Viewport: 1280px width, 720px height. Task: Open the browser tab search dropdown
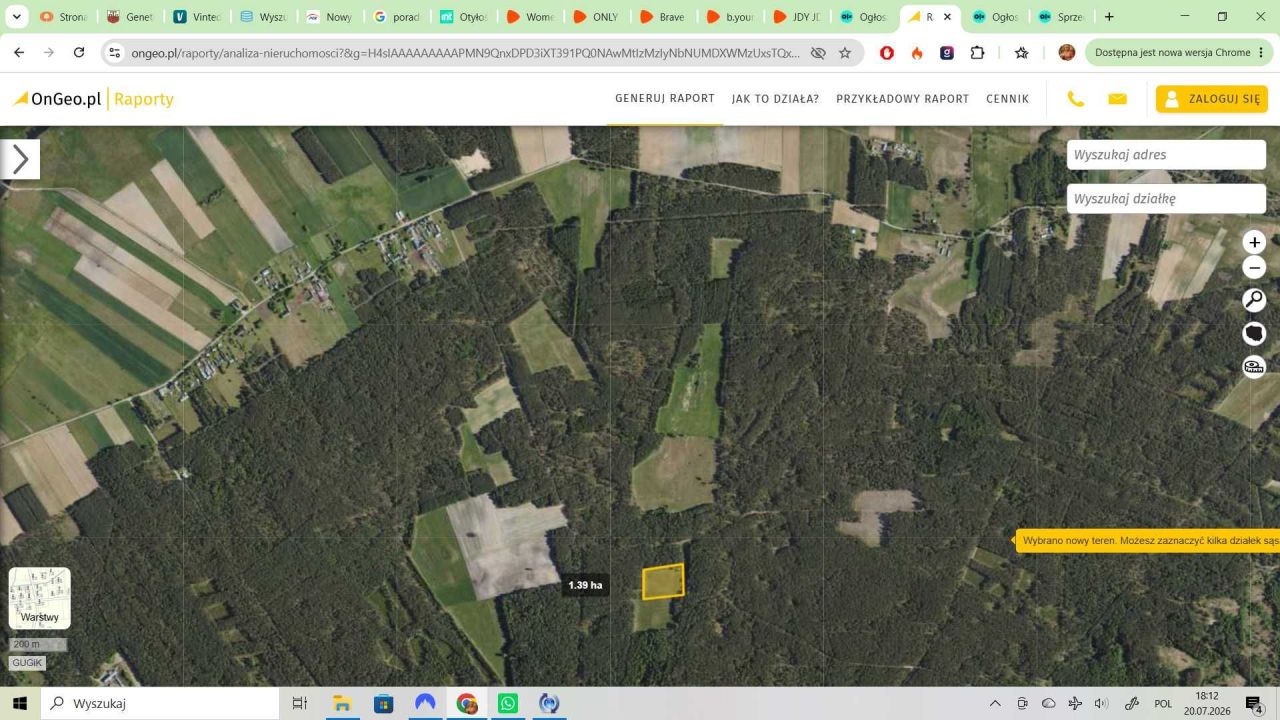tap(16, 17)
